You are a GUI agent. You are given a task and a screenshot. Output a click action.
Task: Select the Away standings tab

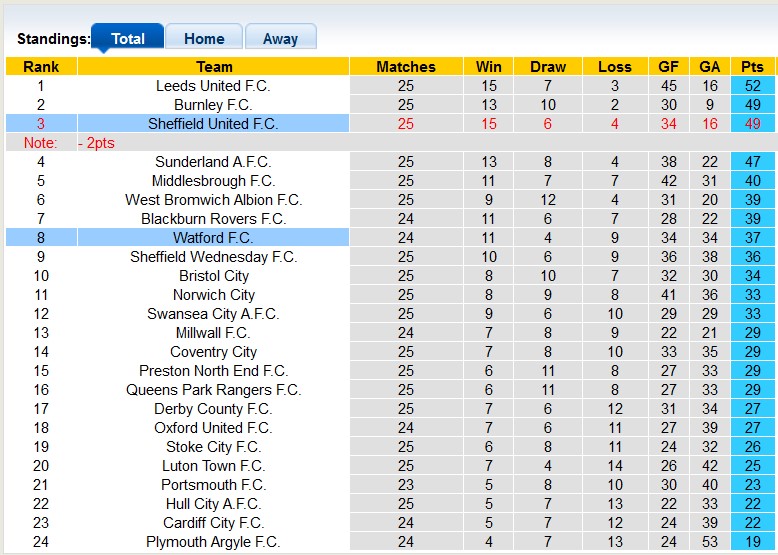(280, 39)
